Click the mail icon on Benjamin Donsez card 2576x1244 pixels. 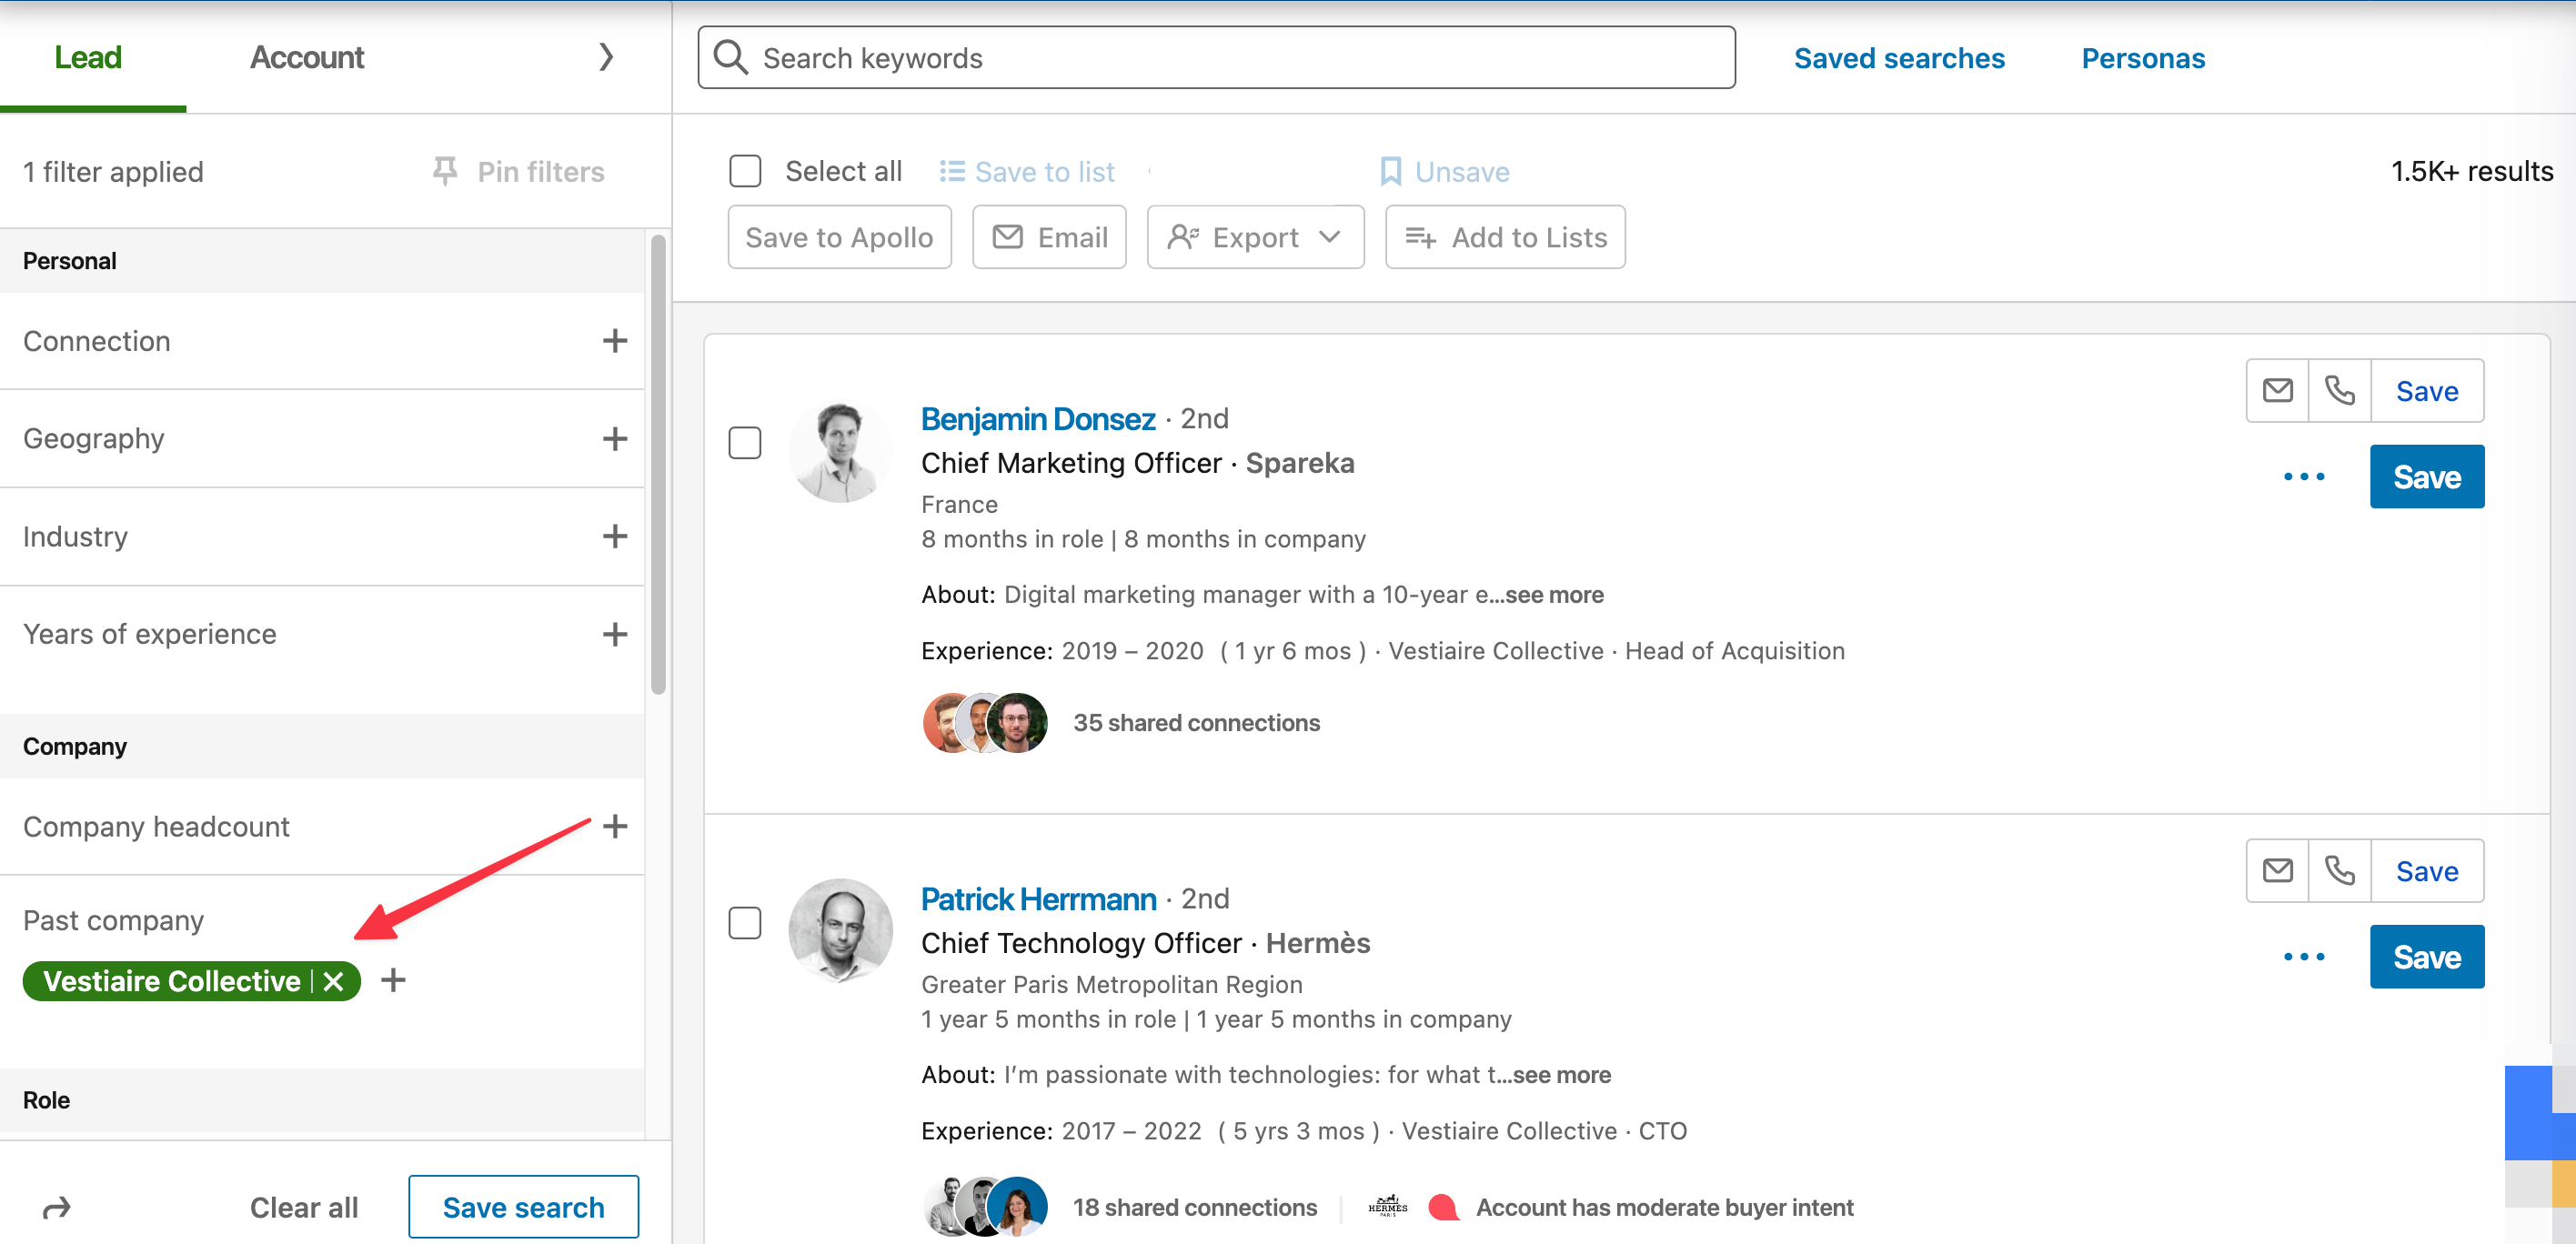click(x=2277, y=390)
